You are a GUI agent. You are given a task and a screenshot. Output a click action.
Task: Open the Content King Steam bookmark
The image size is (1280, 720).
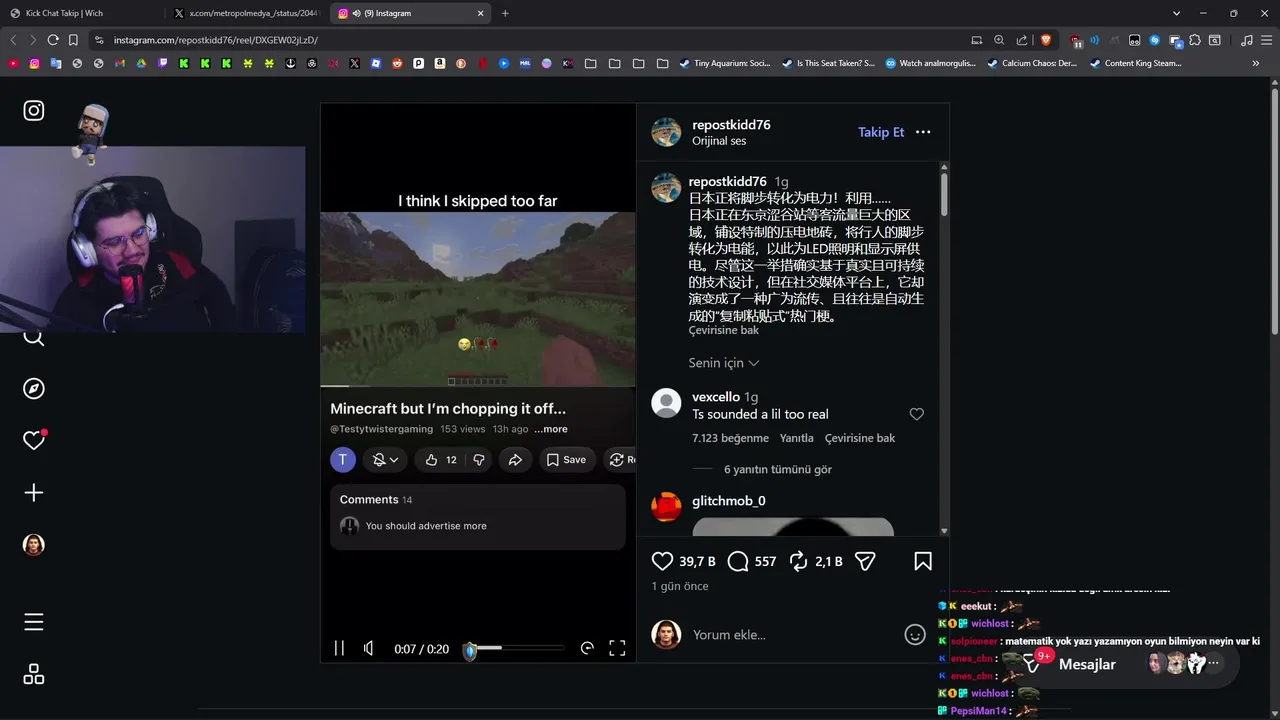(x=1136, y=63)
